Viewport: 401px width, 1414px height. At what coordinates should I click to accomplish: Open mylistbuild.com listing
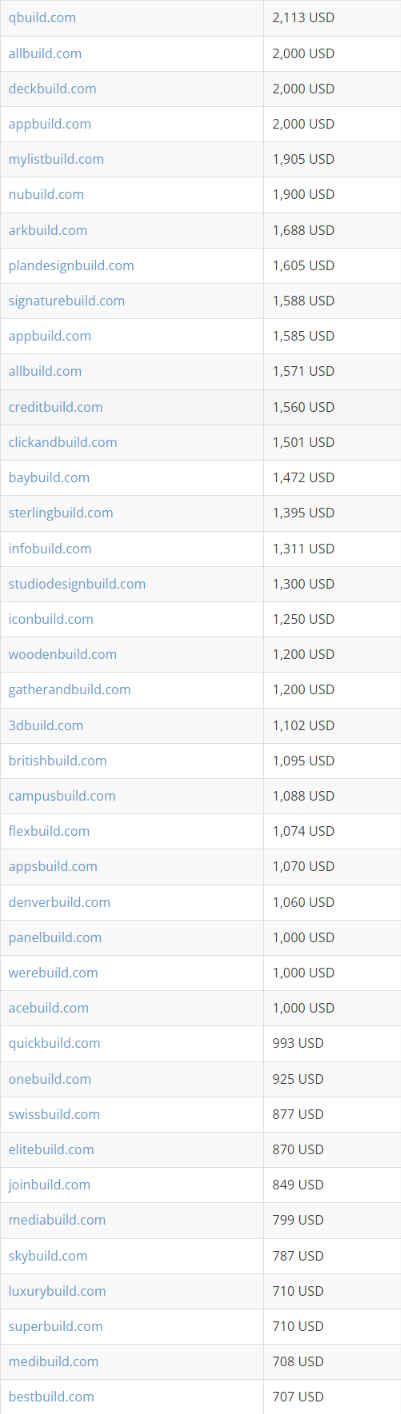[56, 159]
